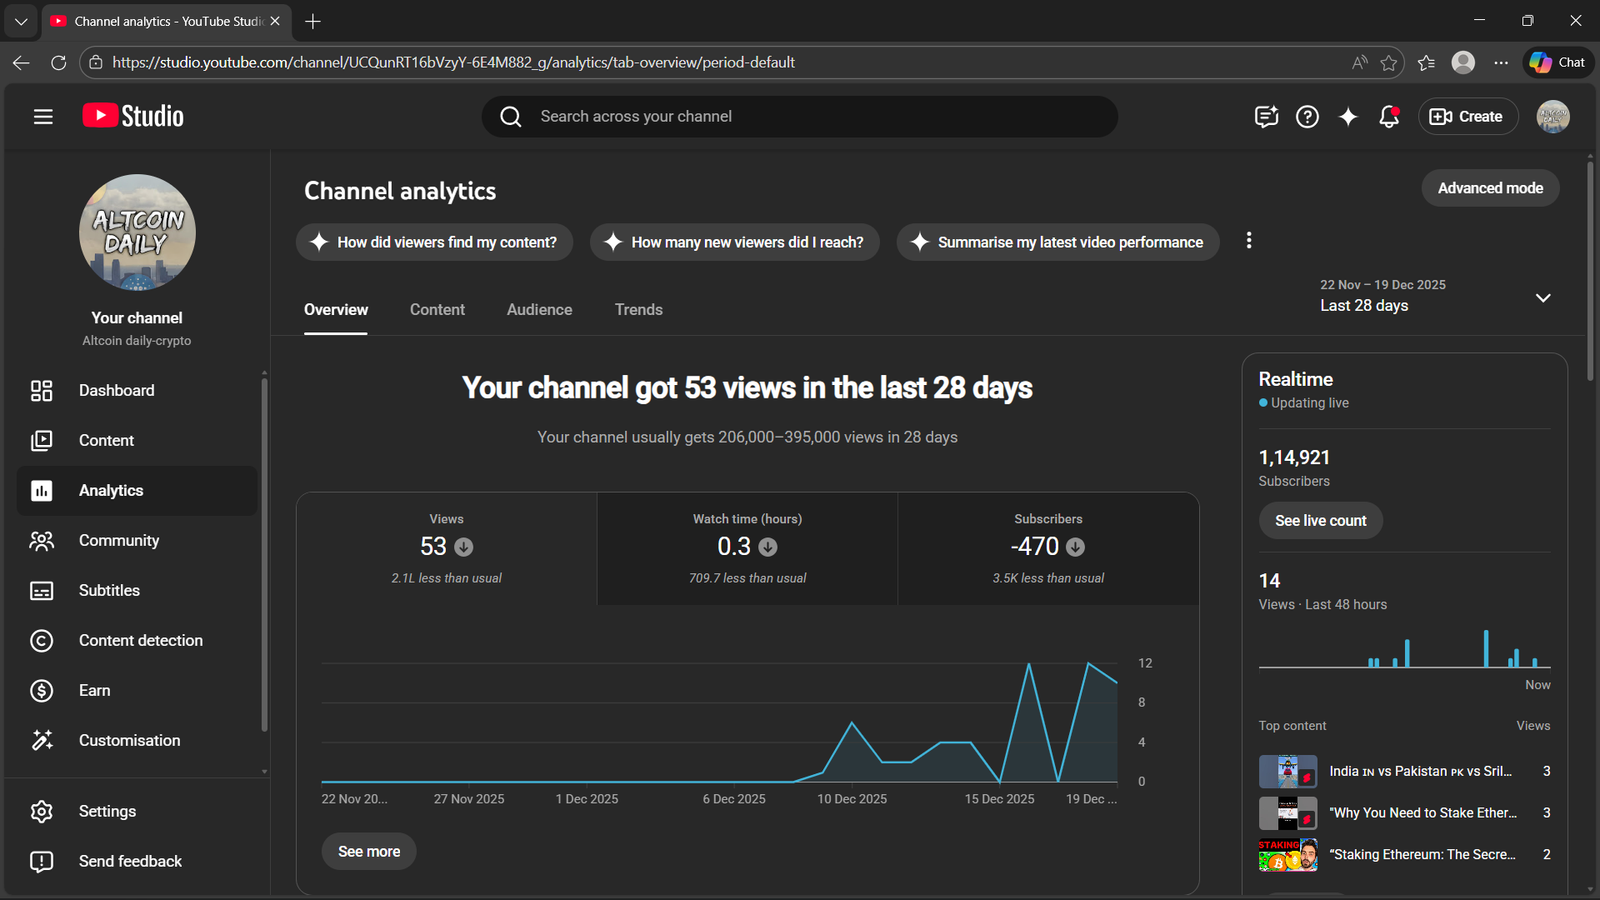
Task: Open the browser tab list dropdown
Action: 20,21
